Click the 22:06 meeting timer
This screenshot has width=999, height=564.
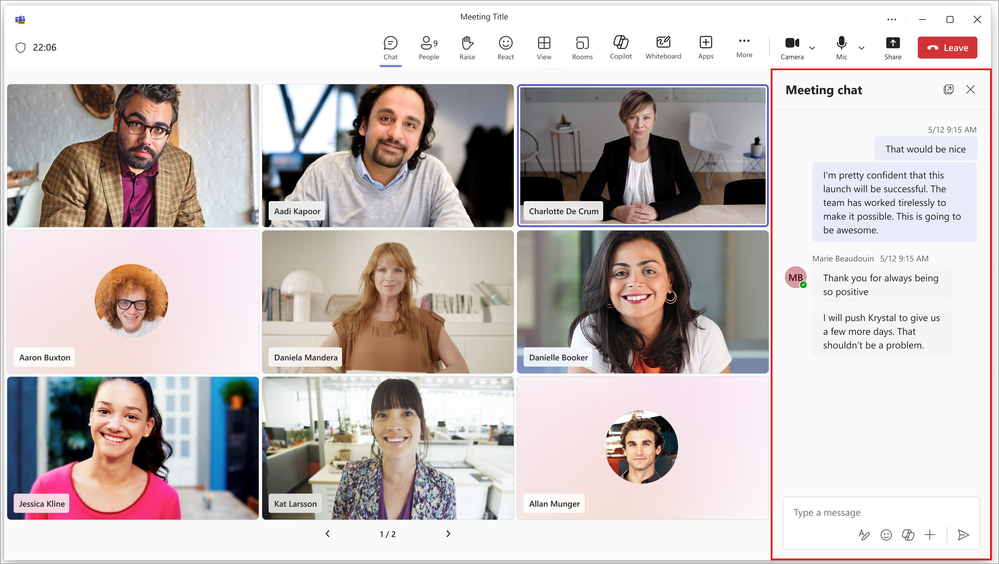(x=45, y=47)
